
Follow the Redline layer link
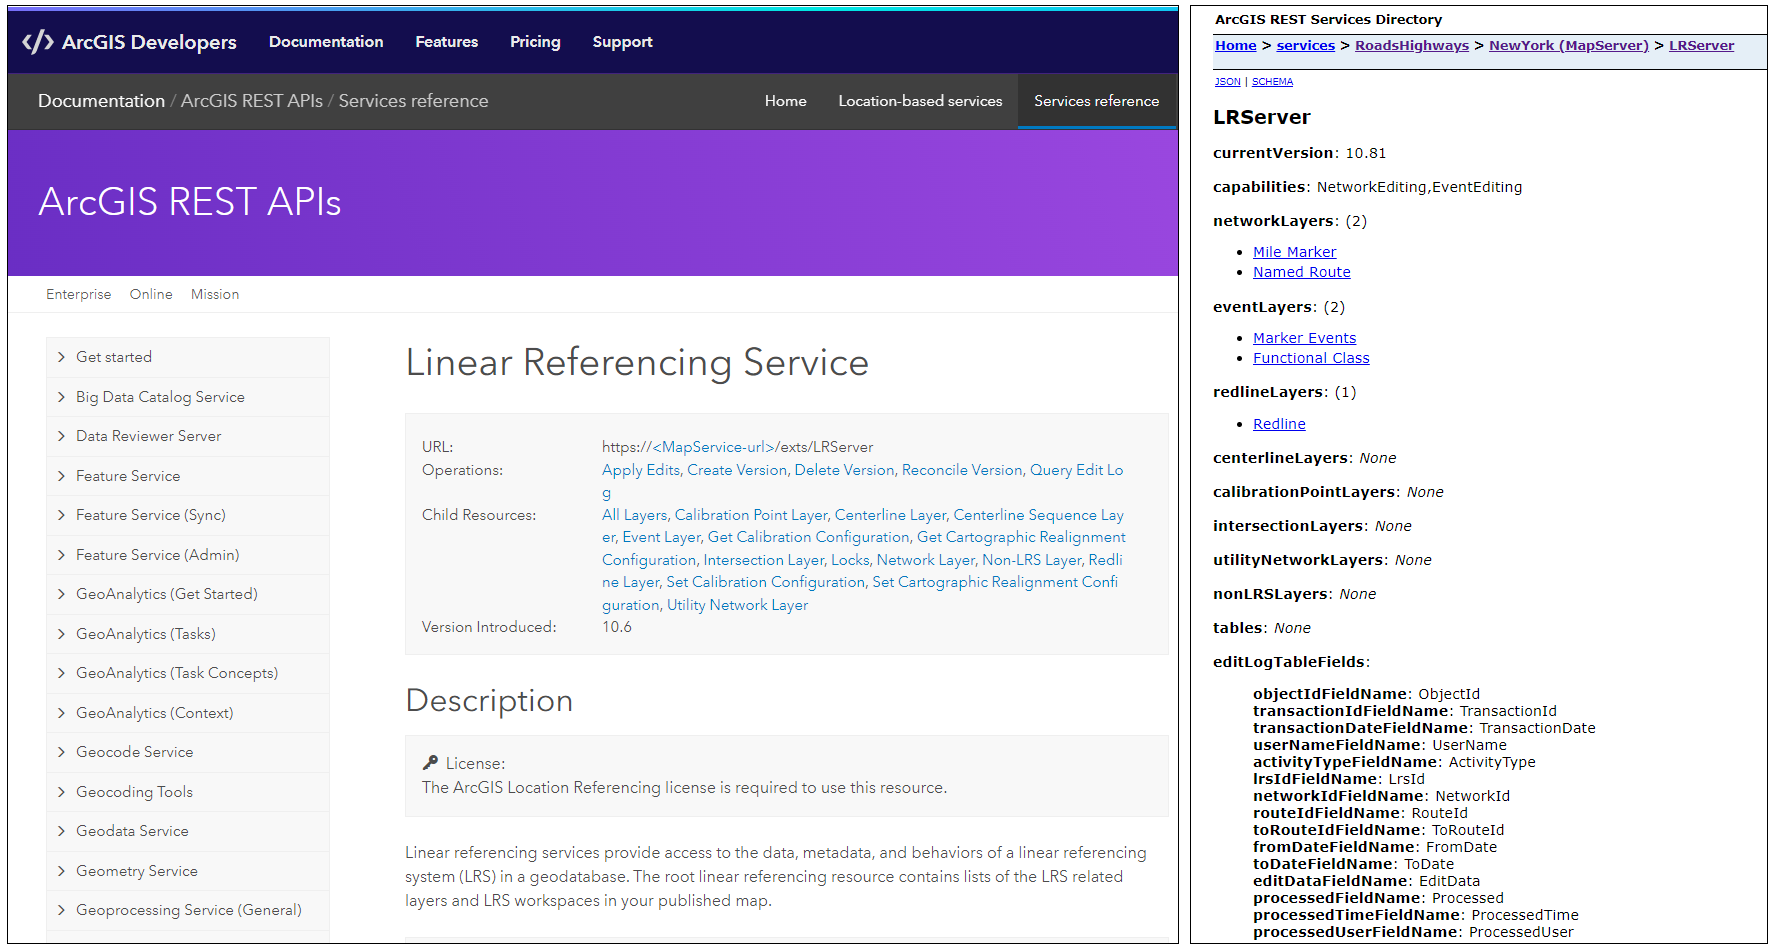coord(1279,423)
